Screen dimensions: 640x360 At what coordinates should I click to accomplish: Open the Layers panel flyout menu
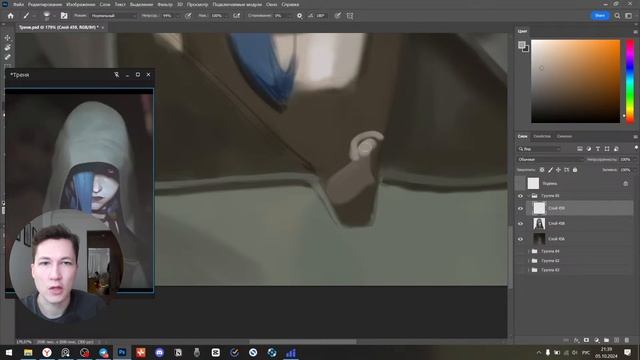635,137
